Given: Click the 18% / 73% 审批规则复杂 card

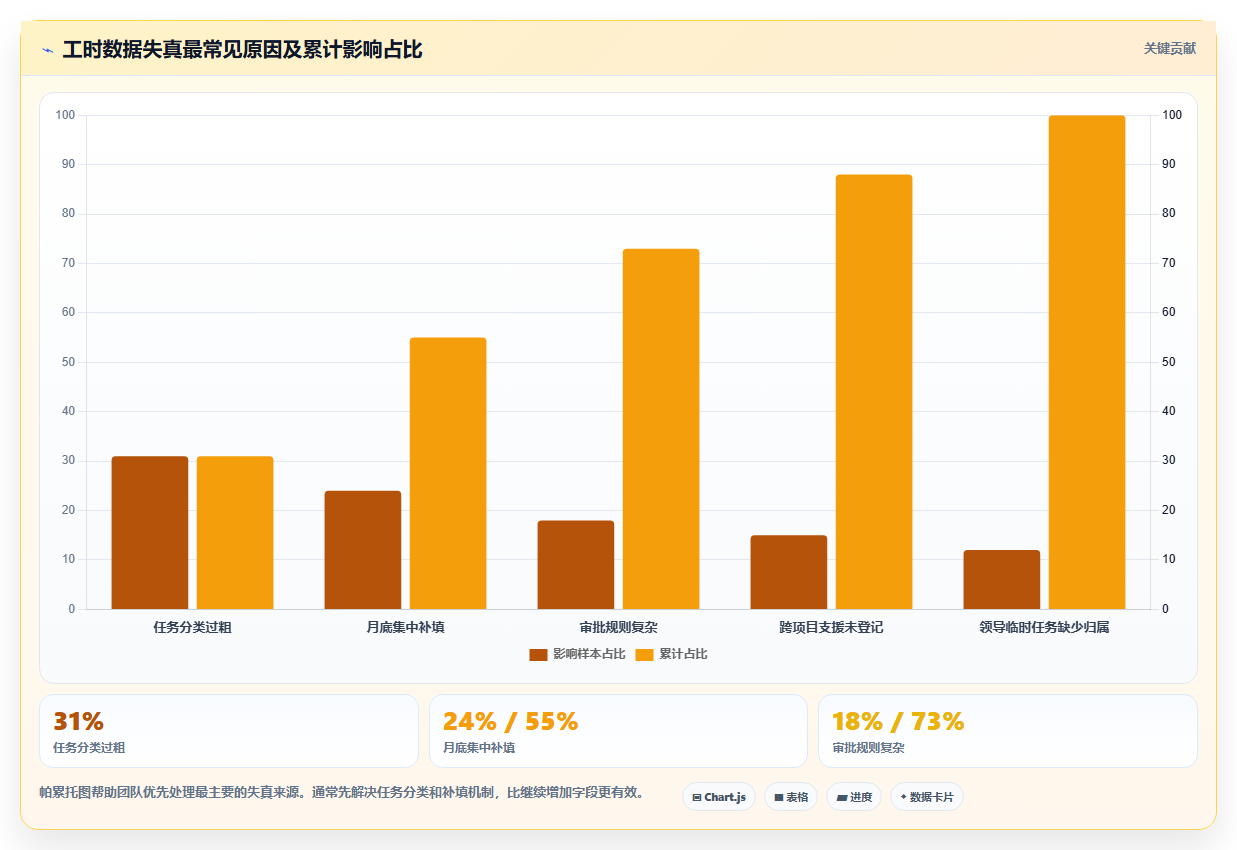Looking at the screenshot, I should point(1008,731).
